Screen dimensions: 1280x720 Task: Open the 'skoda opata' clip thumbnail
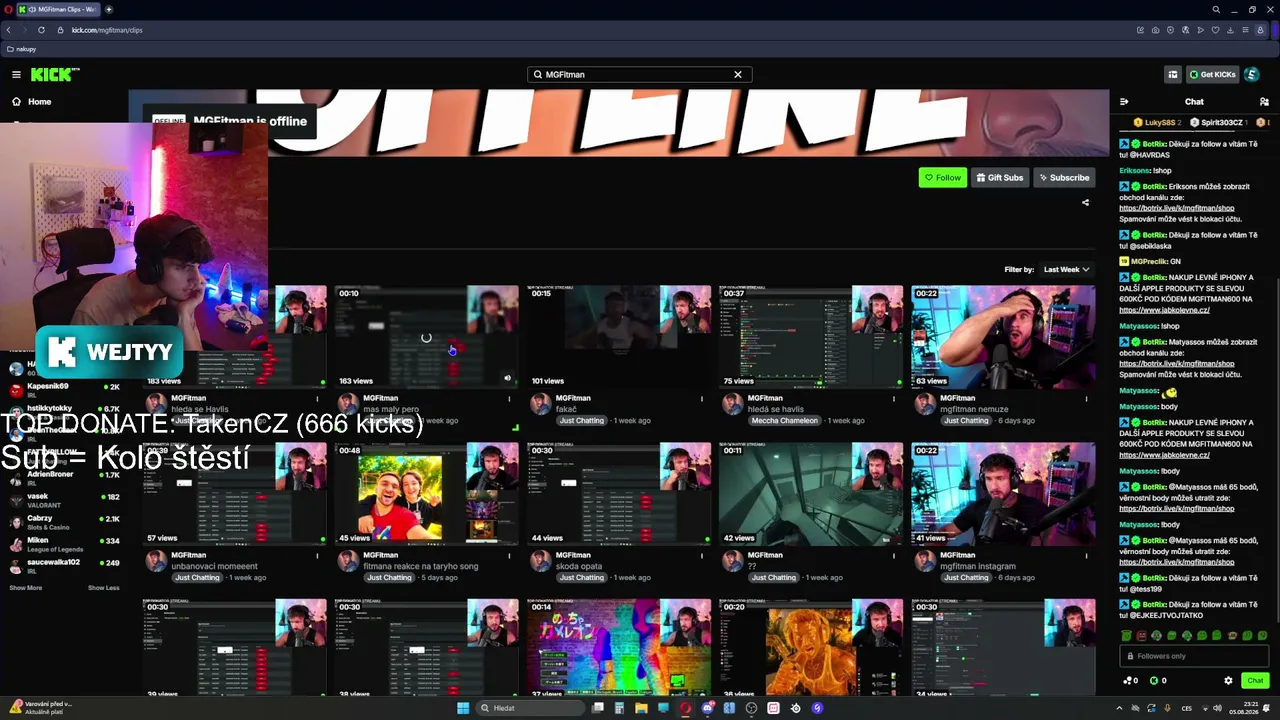619,494
